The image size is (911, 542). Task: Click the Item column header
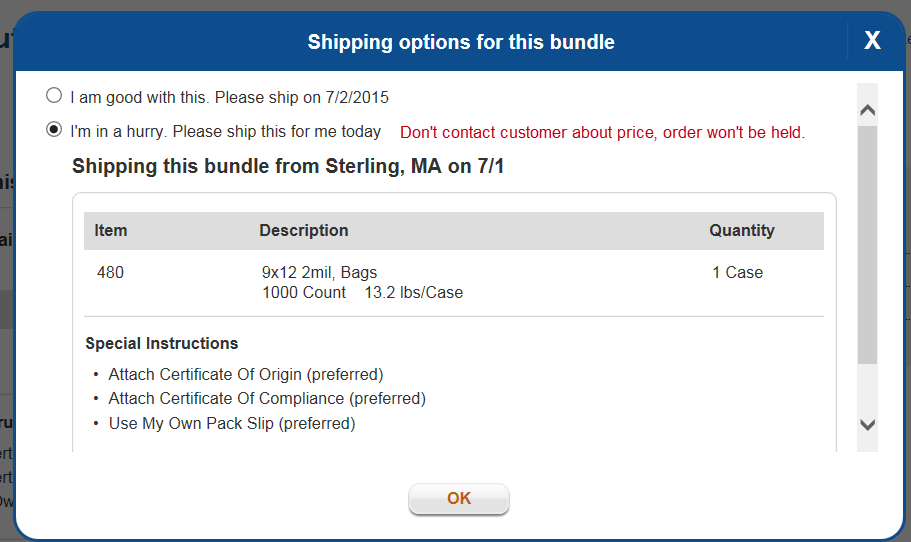click(110, 231)
